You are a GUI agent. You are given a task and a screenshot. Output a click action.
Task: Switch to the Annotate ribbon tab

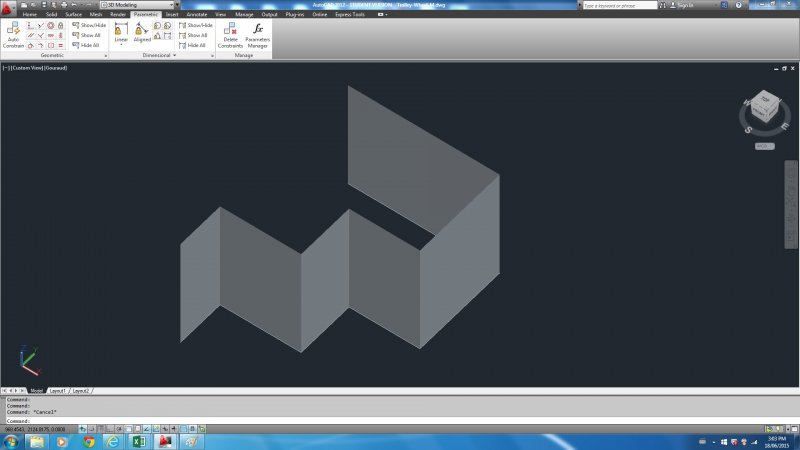(196, 14)
